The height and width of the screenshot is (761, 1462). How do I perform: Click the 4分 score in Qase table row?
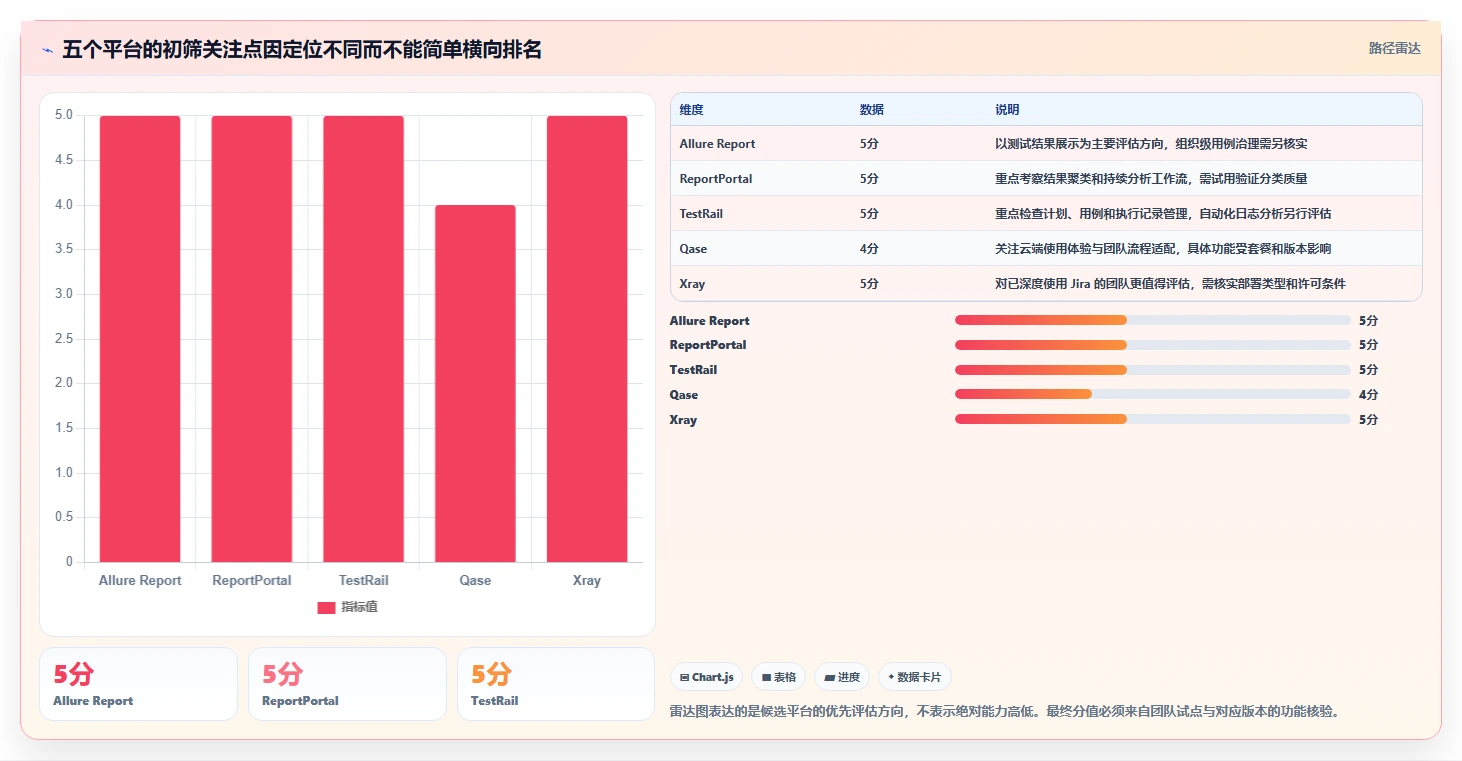(869, 249)
